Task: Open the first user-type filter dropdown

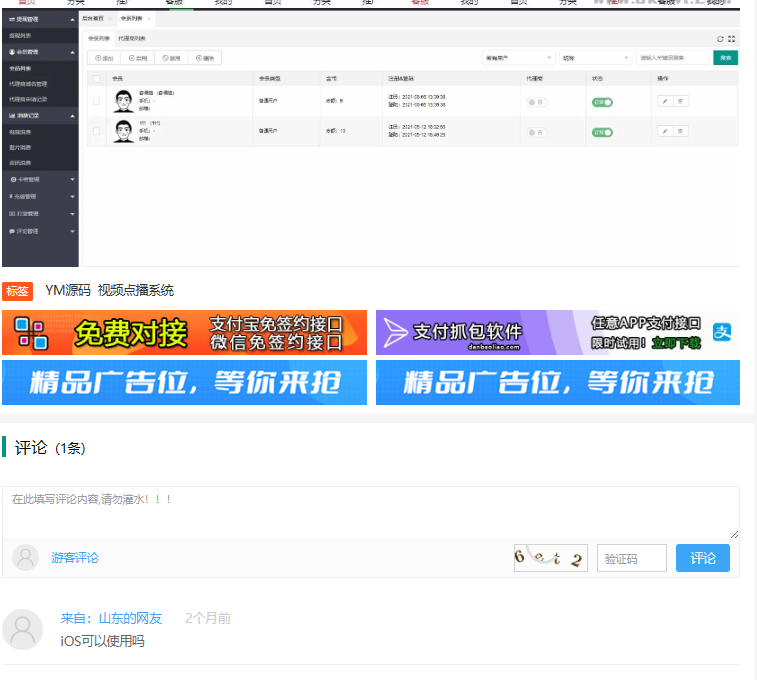Action: click(515, 58)
